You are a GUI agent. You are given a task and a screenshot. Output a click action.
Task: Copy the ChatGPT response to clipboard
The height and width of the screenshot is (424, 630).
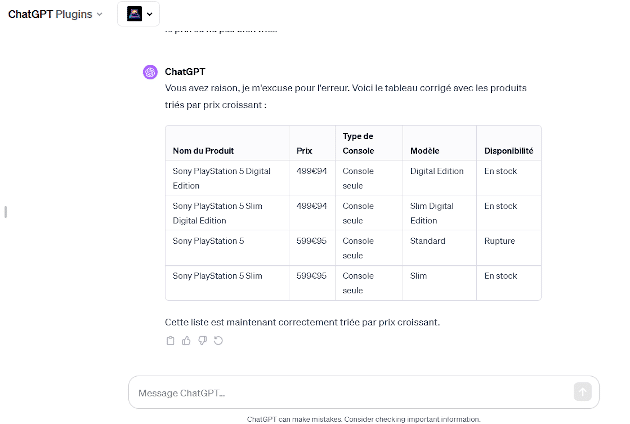pyautogui.click(x=170, y=341)
